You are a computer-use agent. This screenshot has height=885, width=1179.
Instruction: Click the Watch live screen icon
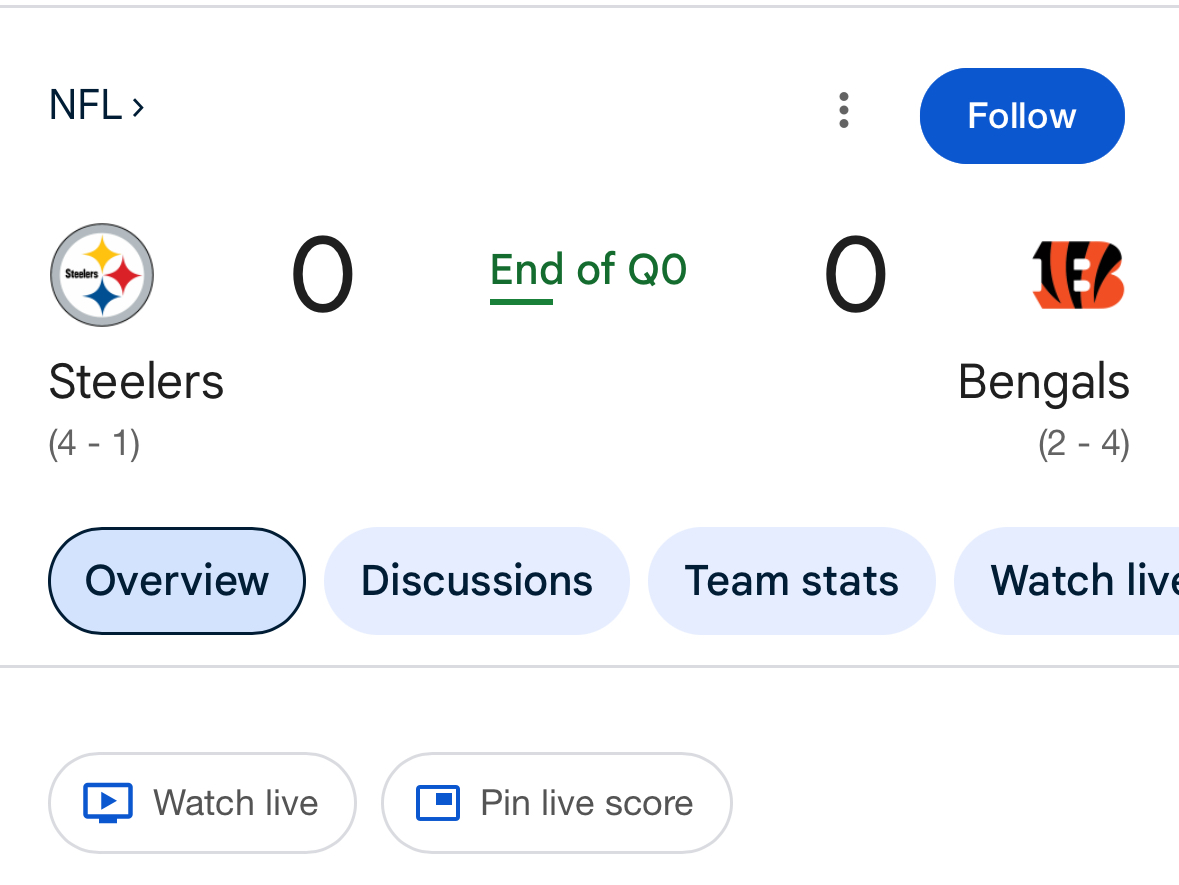[x=108, y=803]
